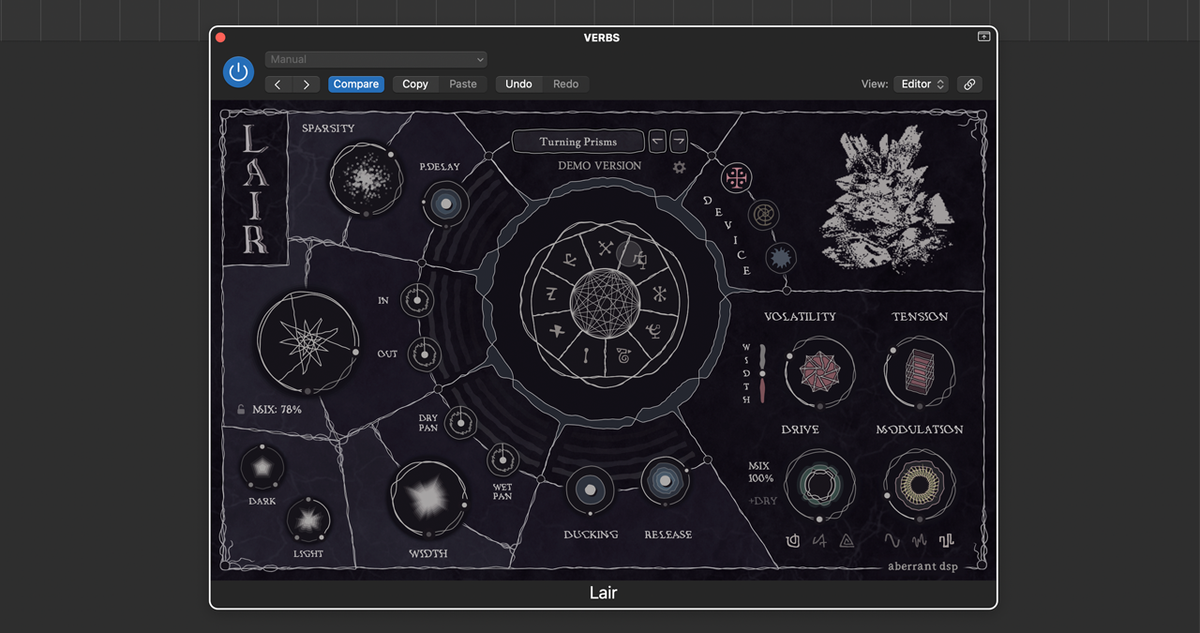Screen dimensions: 1200x633
Task: Select the red cross Device icon
Action: 735,177
